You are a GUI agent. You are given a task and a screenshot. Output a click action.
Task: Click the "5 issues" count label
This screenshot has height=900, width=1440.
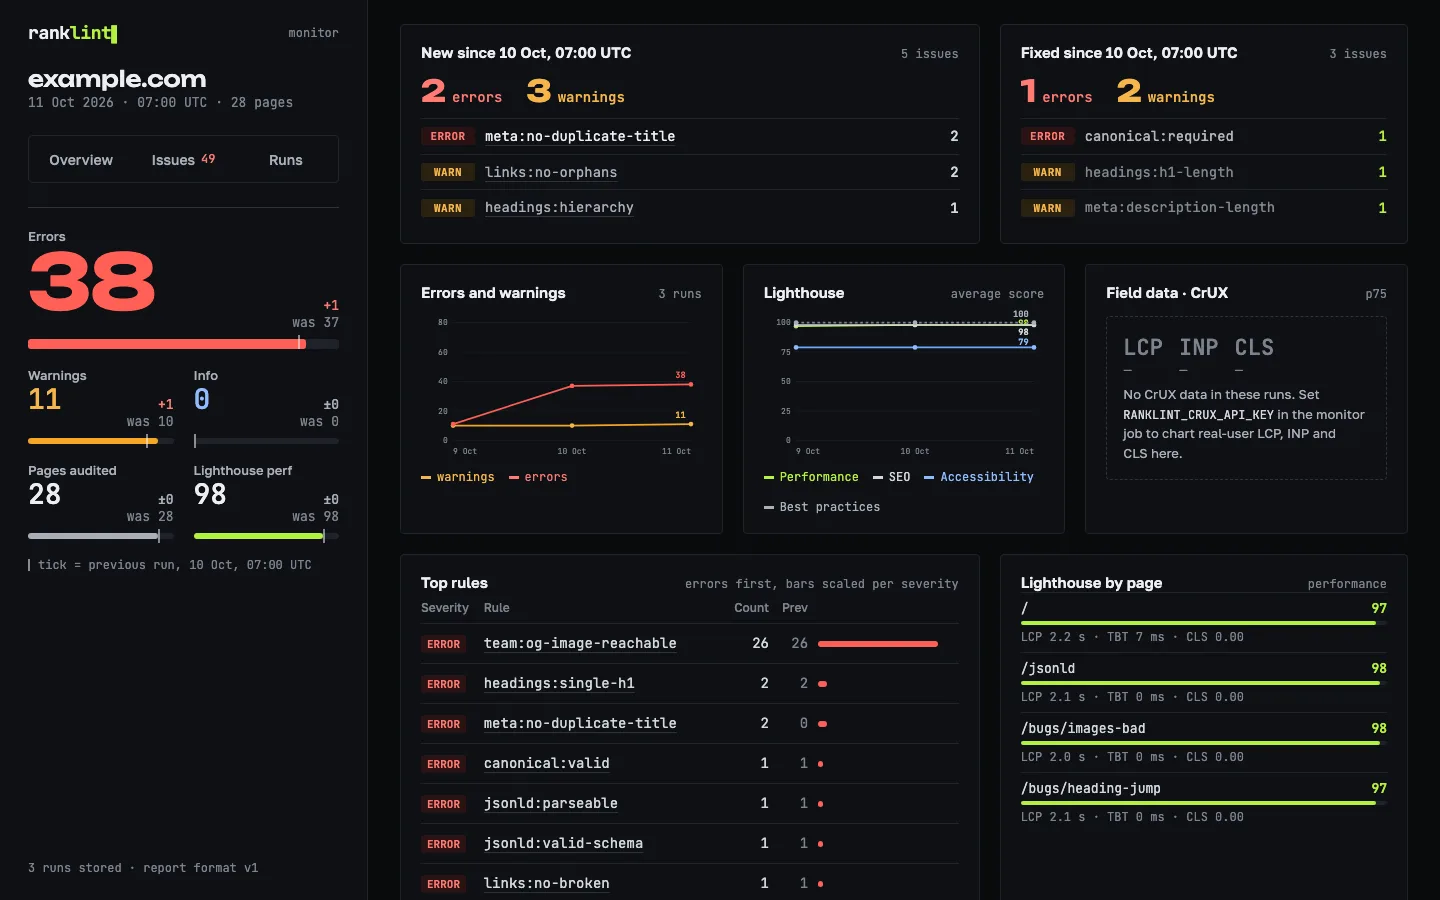pyautogui.click(x=929, y=54)
